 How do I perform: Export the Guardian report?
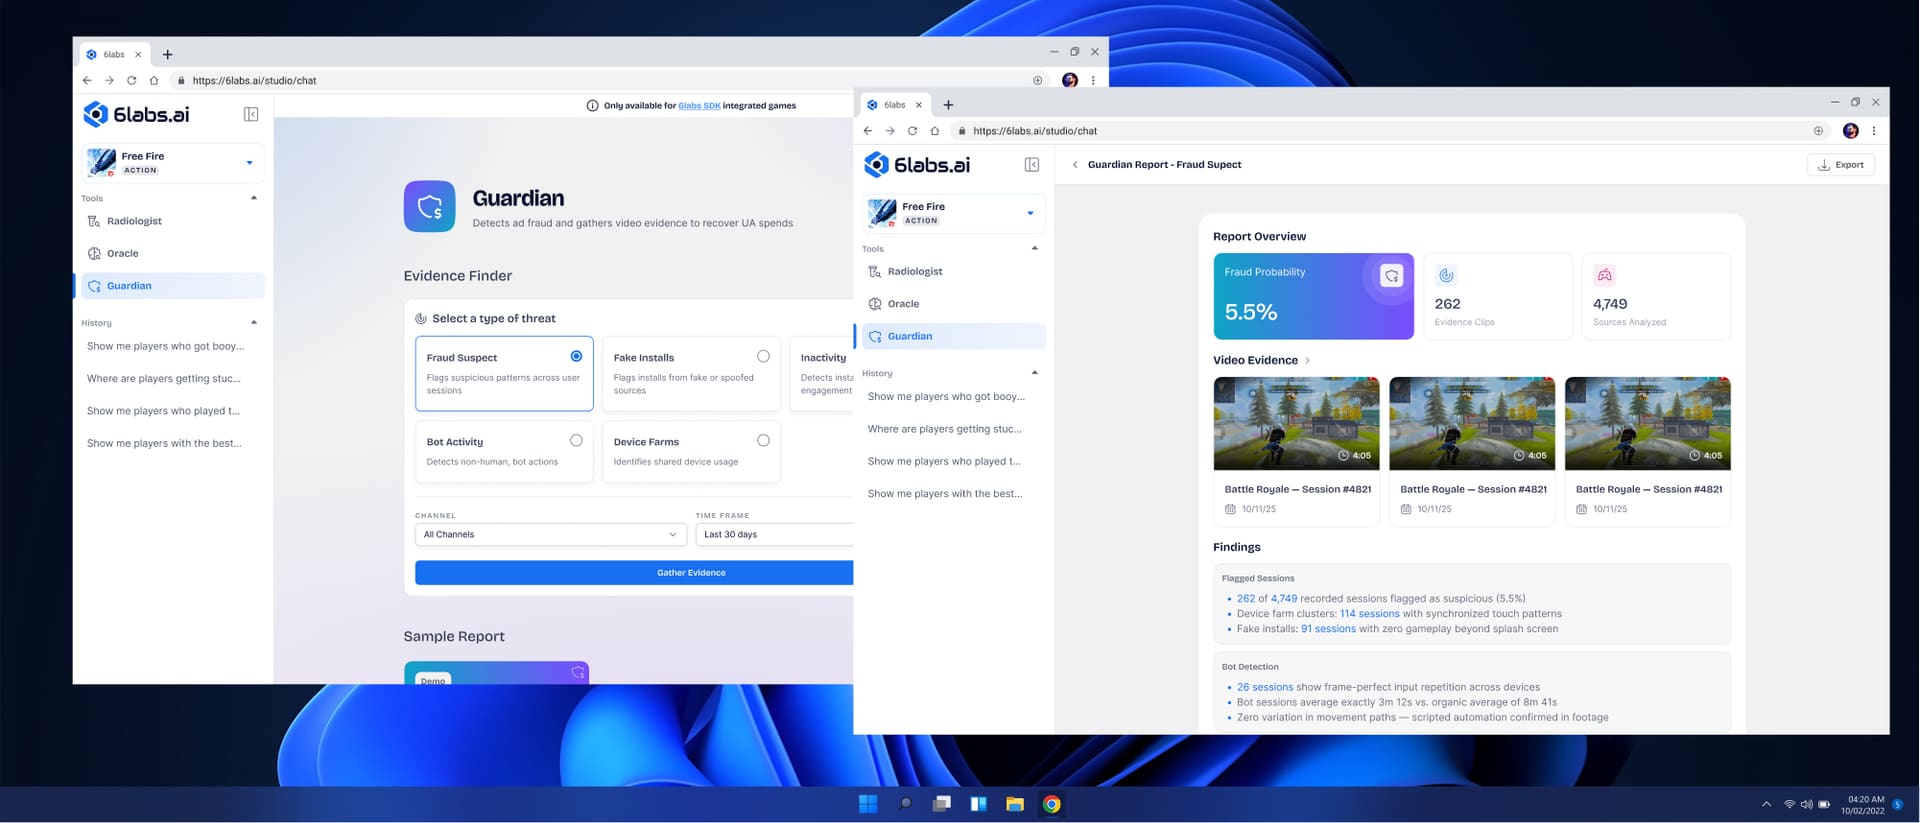click(1841, 165)
